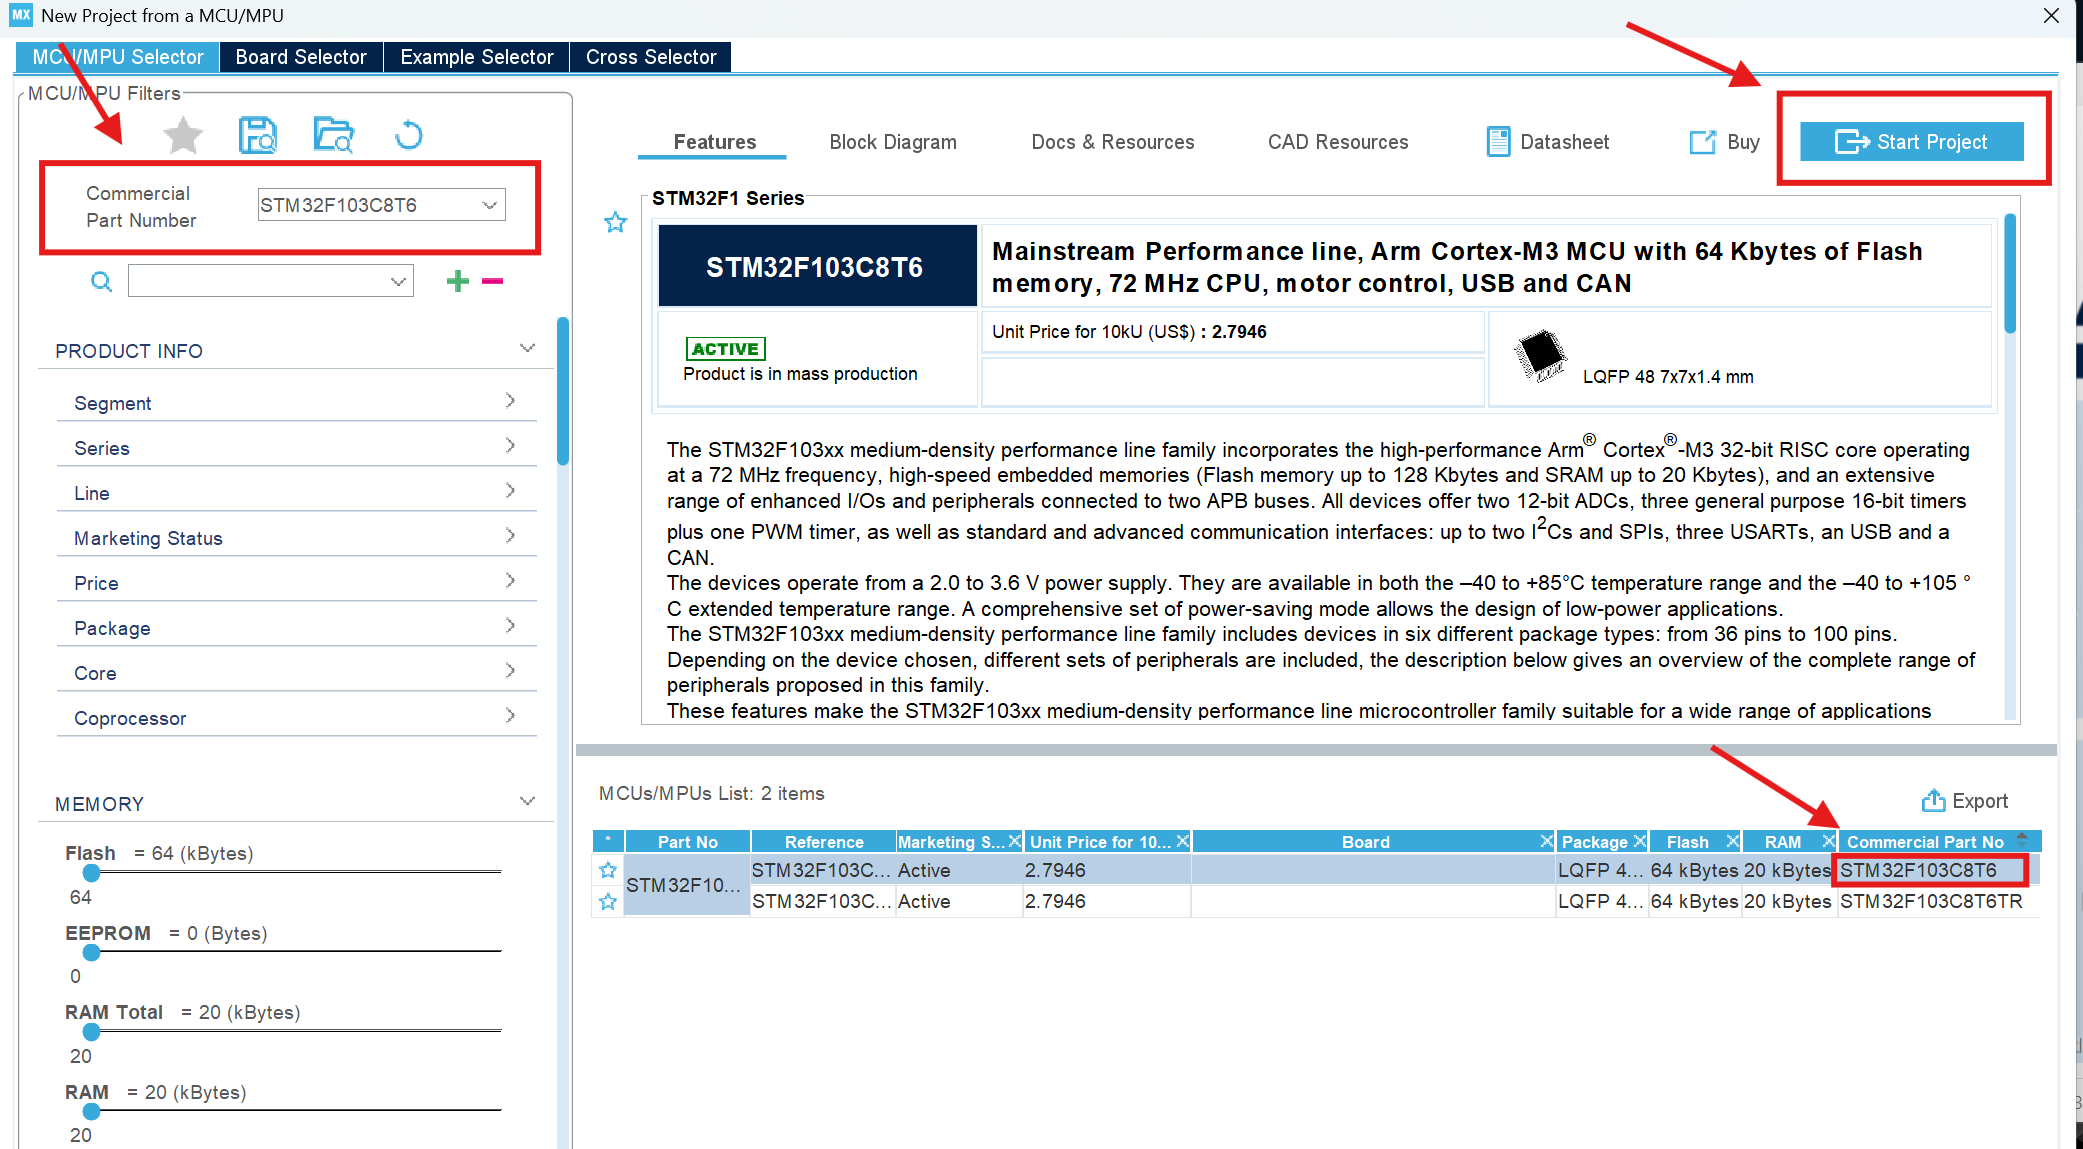Expand the Marketing Status filter
Image resolution: width=2083 pixels, height=1149 pixels.
tap(510, 536)
